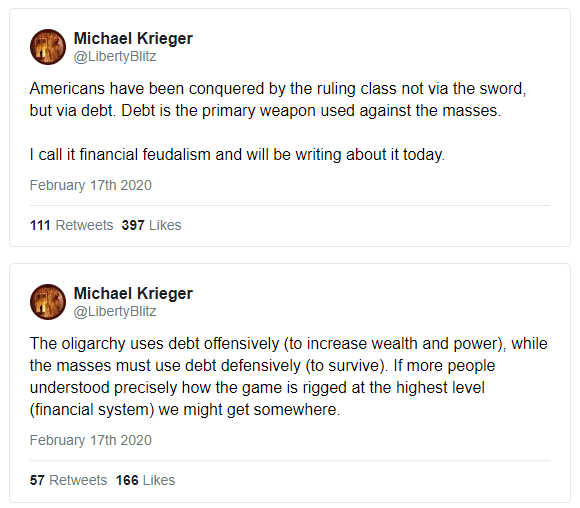This screenshot has width=580, height=508.
Task: View 57 Retweets on second tweet
Action: click(x=68, y=480)
